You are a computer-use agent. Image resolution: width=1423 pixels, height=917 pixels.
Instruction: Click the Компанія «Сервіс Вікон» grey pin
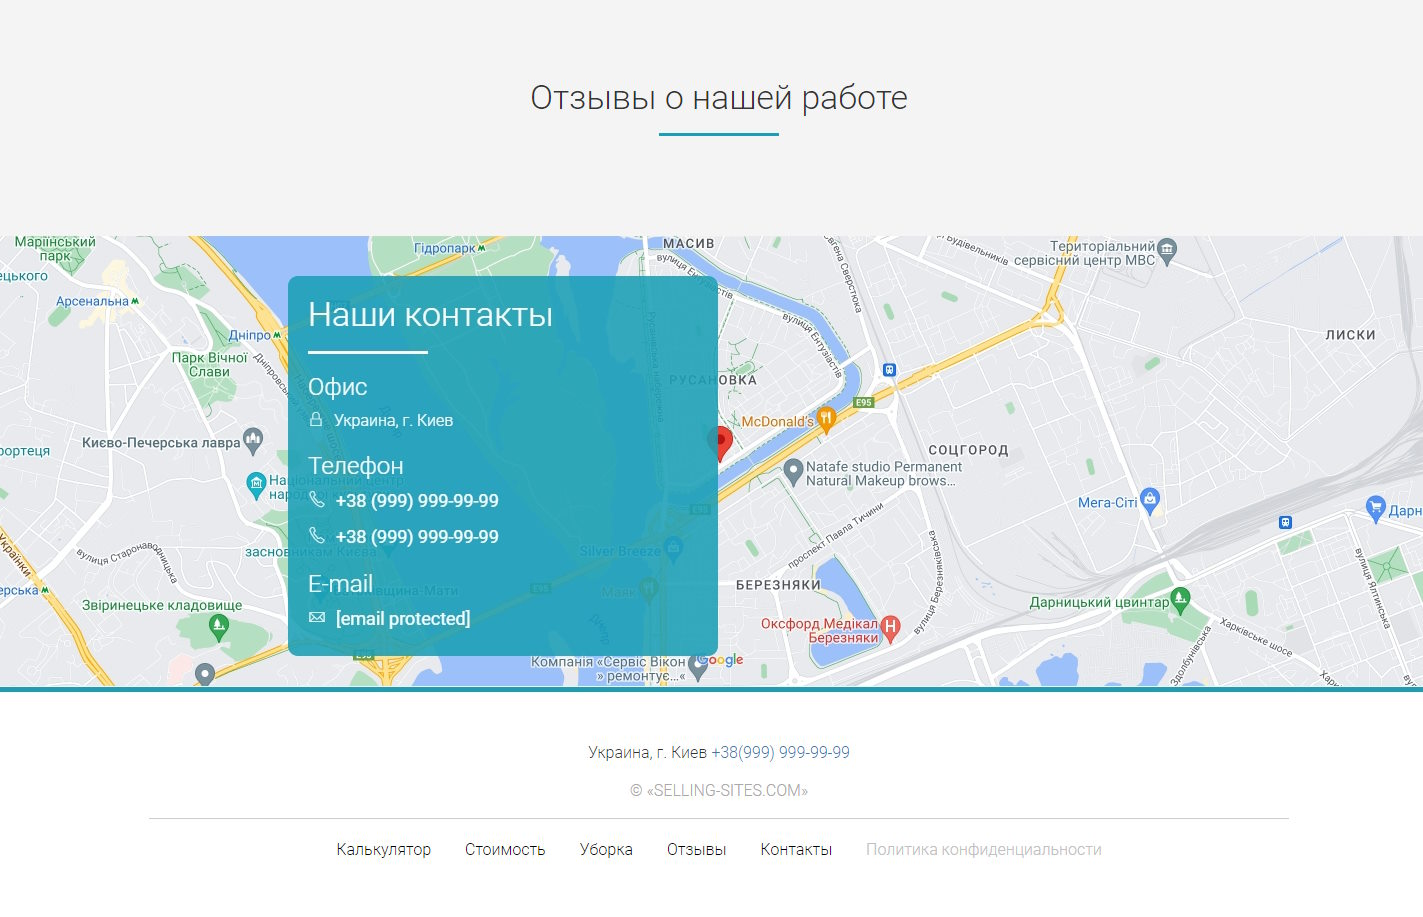coord(698,667)
